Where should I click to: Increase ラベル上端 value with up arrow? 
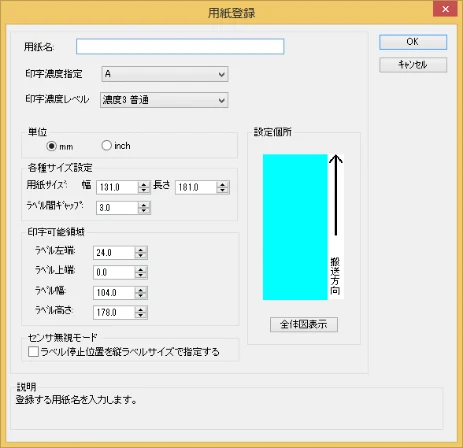tap(141, 269)
